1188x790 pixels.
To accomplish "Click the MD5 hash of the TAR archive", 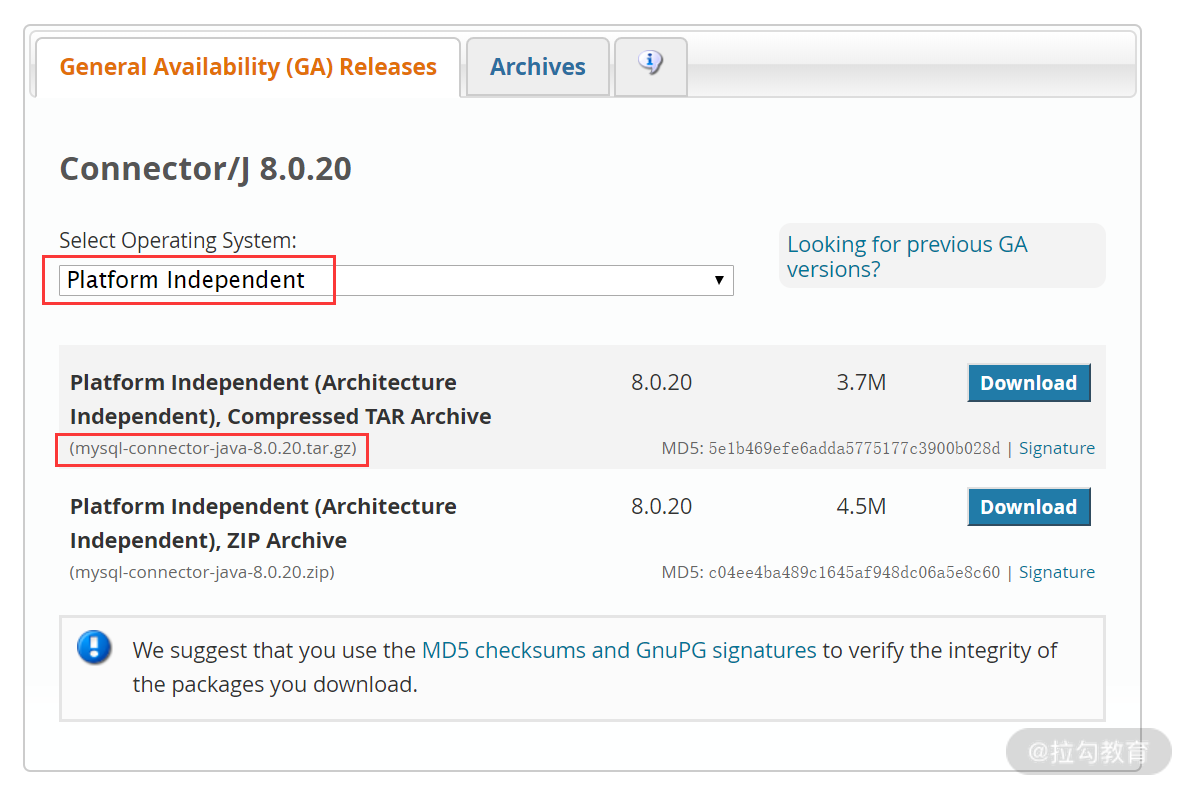I will coord(854,448).
